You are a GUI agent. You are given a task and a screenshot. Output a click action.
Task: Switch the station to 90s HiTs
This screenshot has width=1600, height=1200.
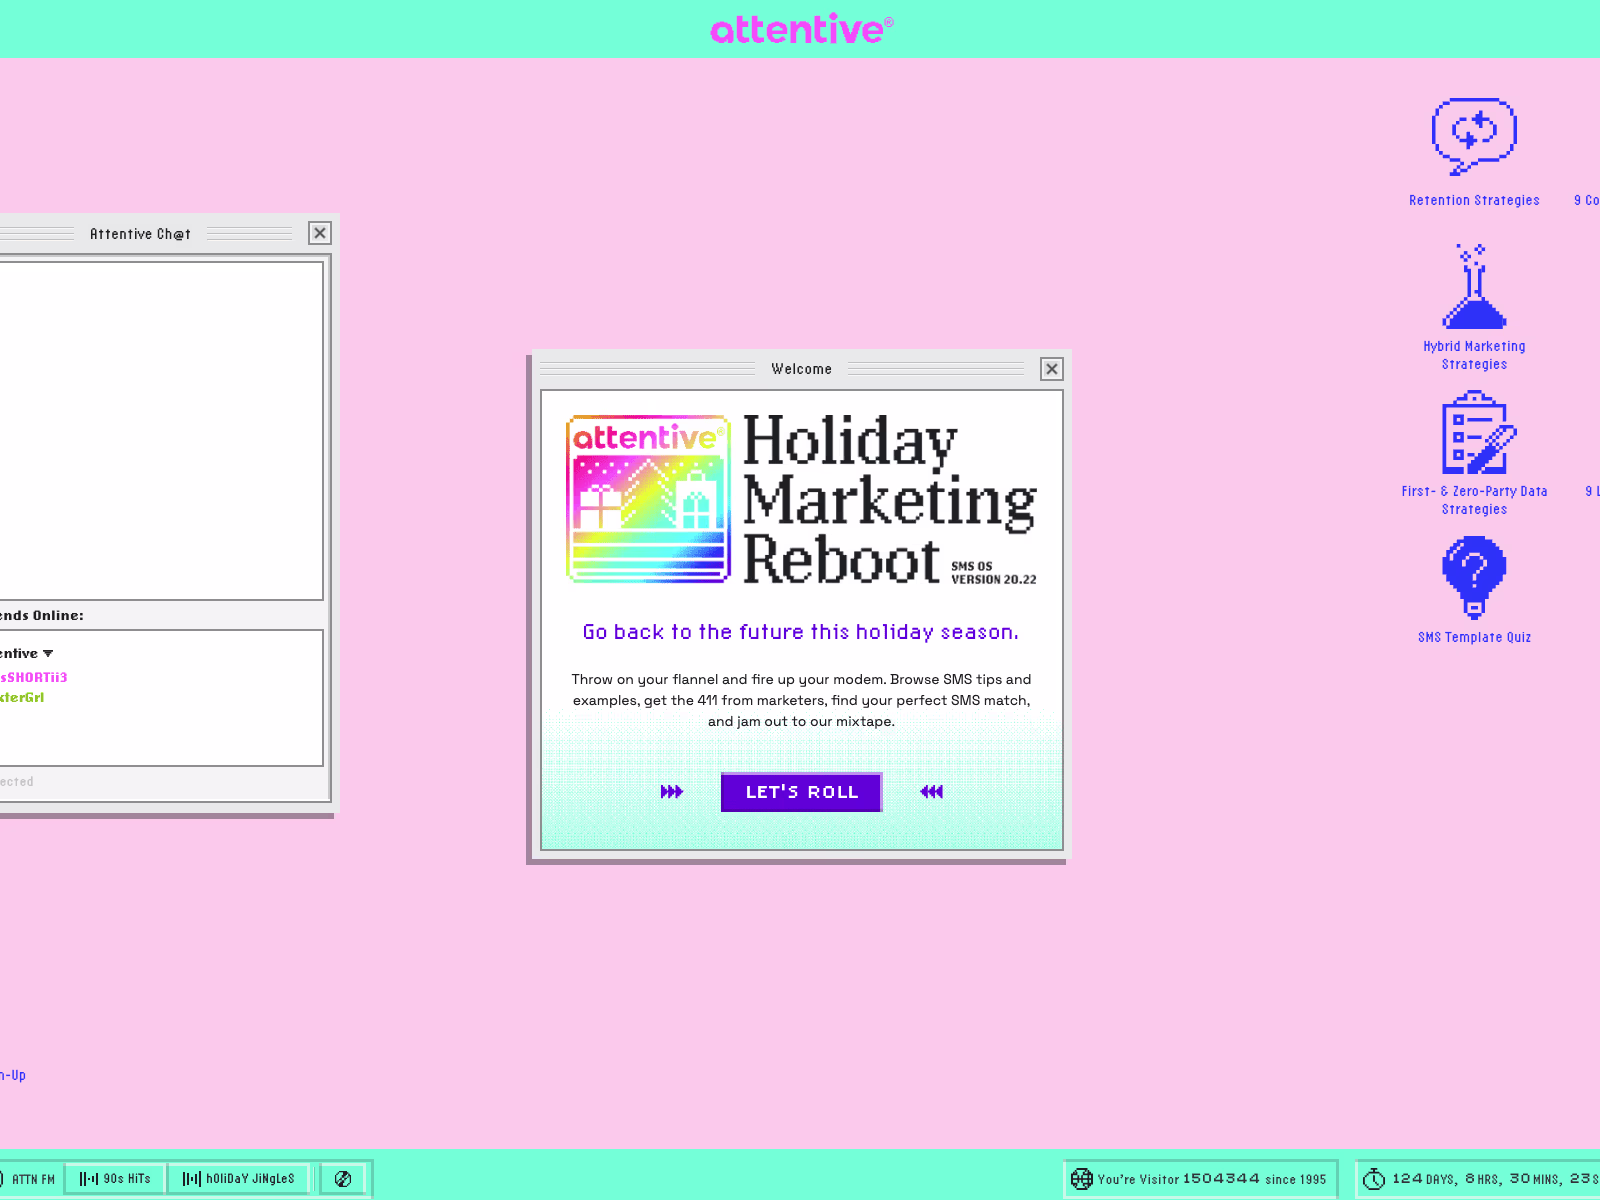[x=114, y=1178]
